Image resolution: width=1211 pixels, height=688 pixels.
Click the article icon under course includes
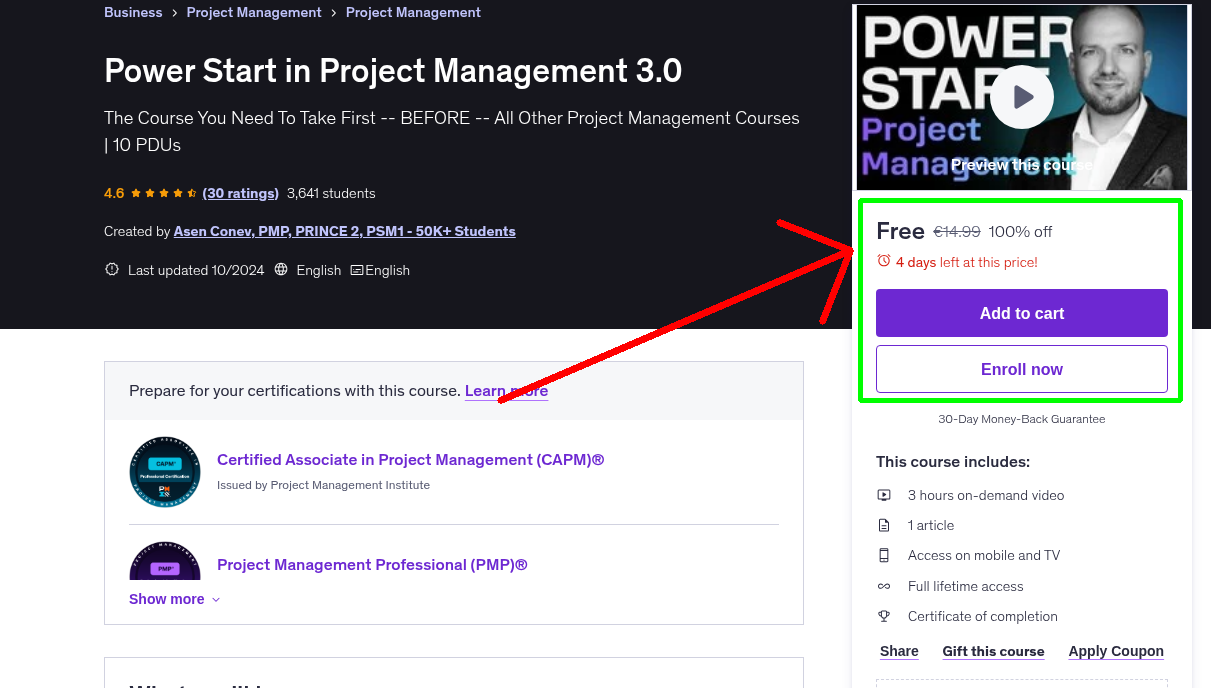tap(884, 525)
